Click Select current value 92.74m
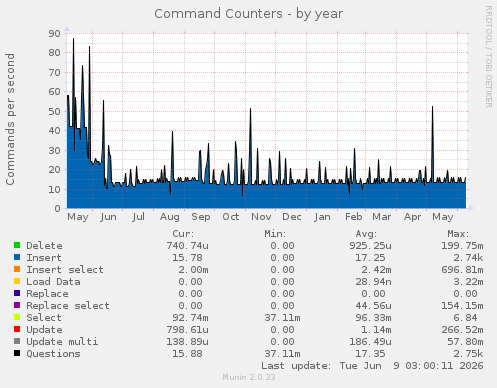The width and height of the screenshot is (497, 388). pos(190,318)
